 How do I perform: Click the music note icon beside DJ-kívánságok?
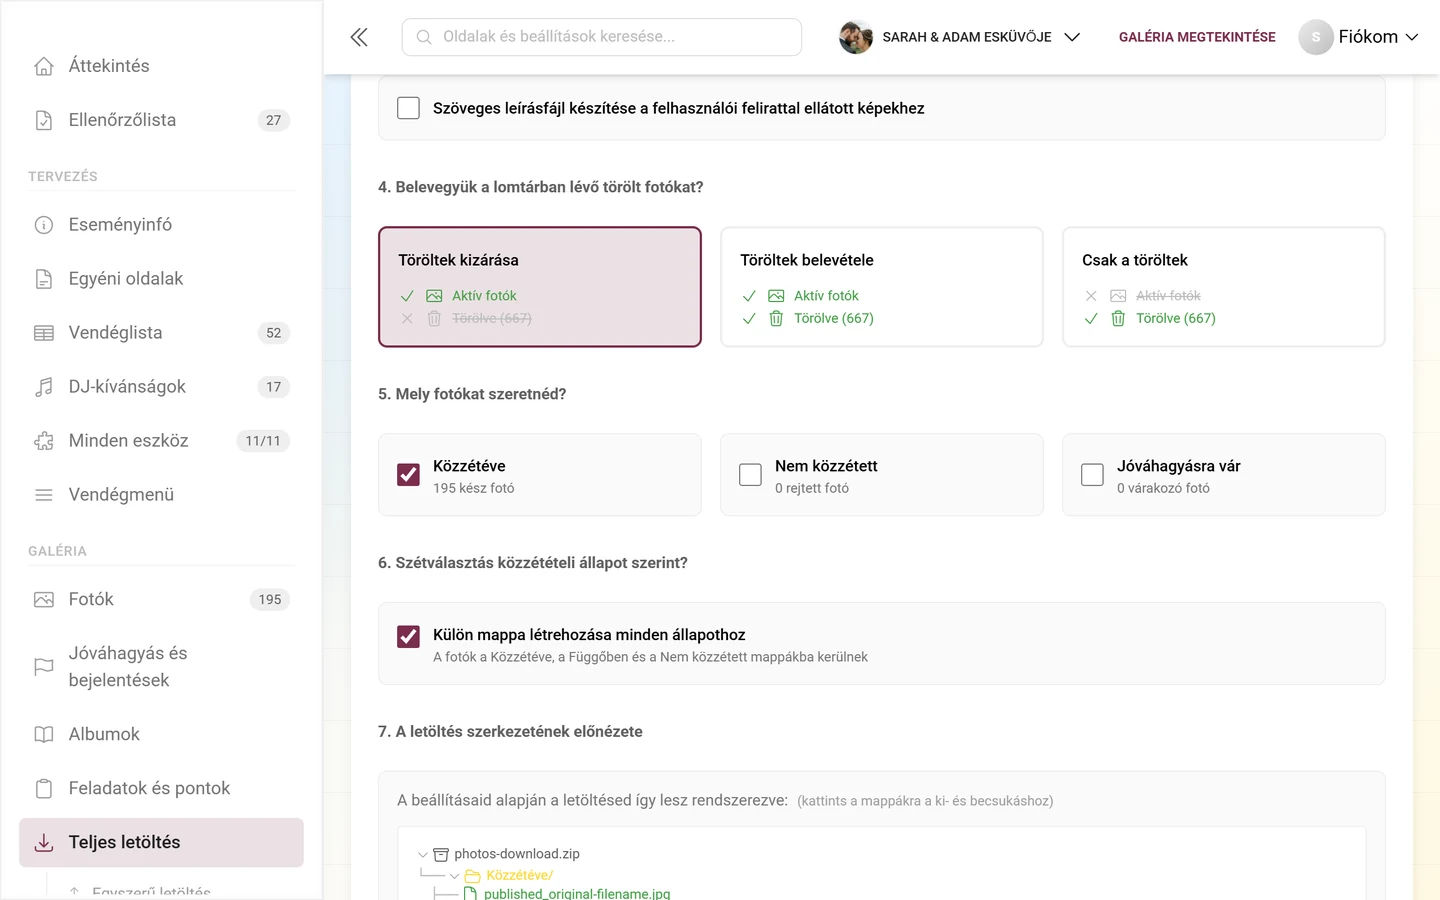44,387
